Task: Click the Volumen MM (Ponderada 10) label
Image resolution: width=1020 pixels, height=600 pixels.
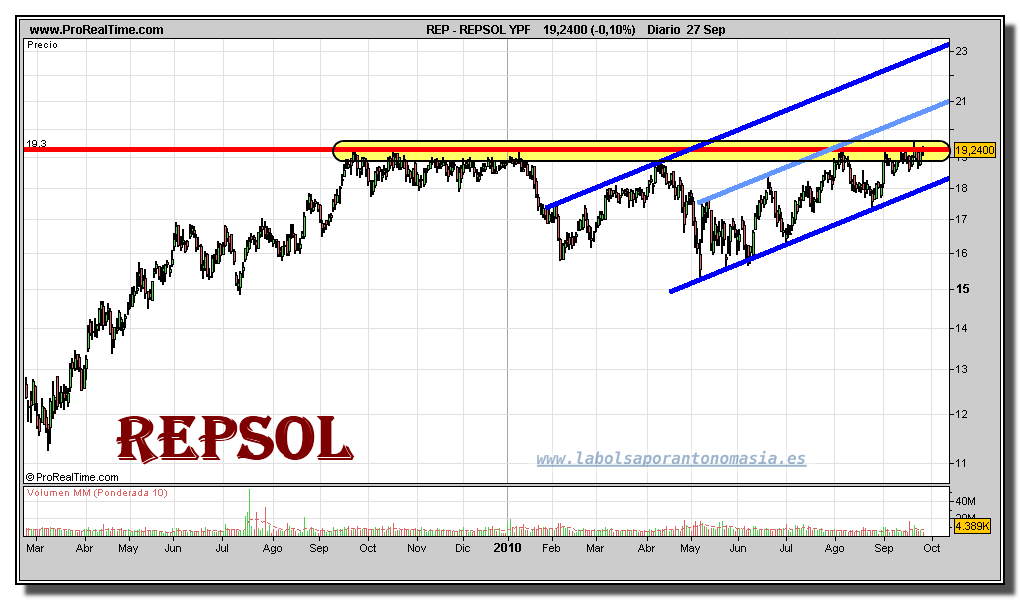Action: pyautogui.click(x=97, y=493)
